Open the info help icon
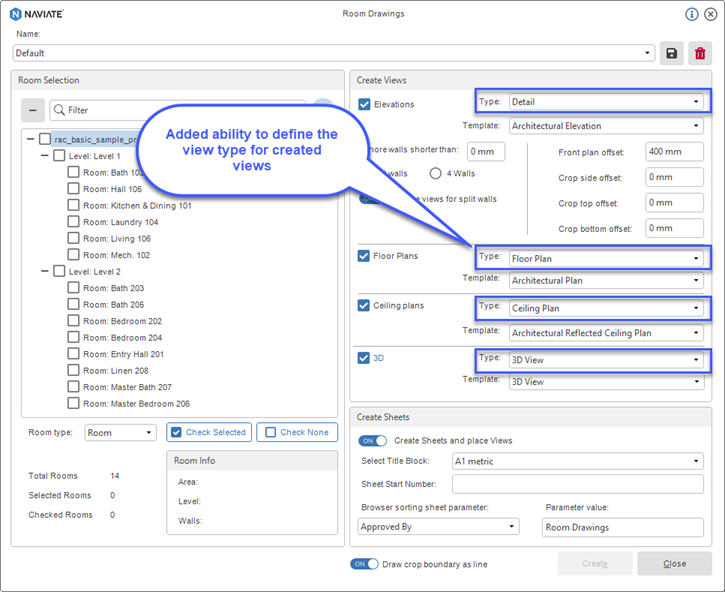725x592 pixels. point(692,14)
